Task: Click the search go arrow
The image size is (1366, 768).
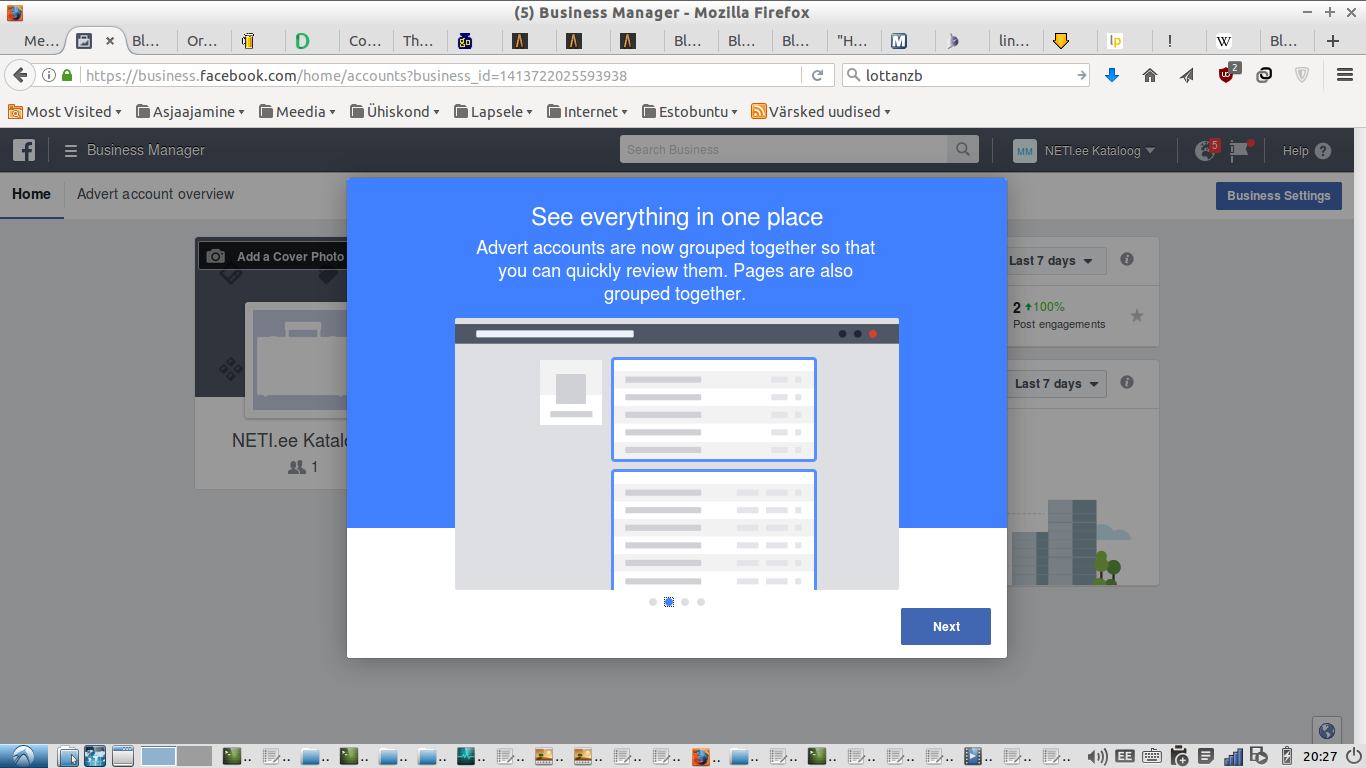Action: click(x=1081, y=75)
